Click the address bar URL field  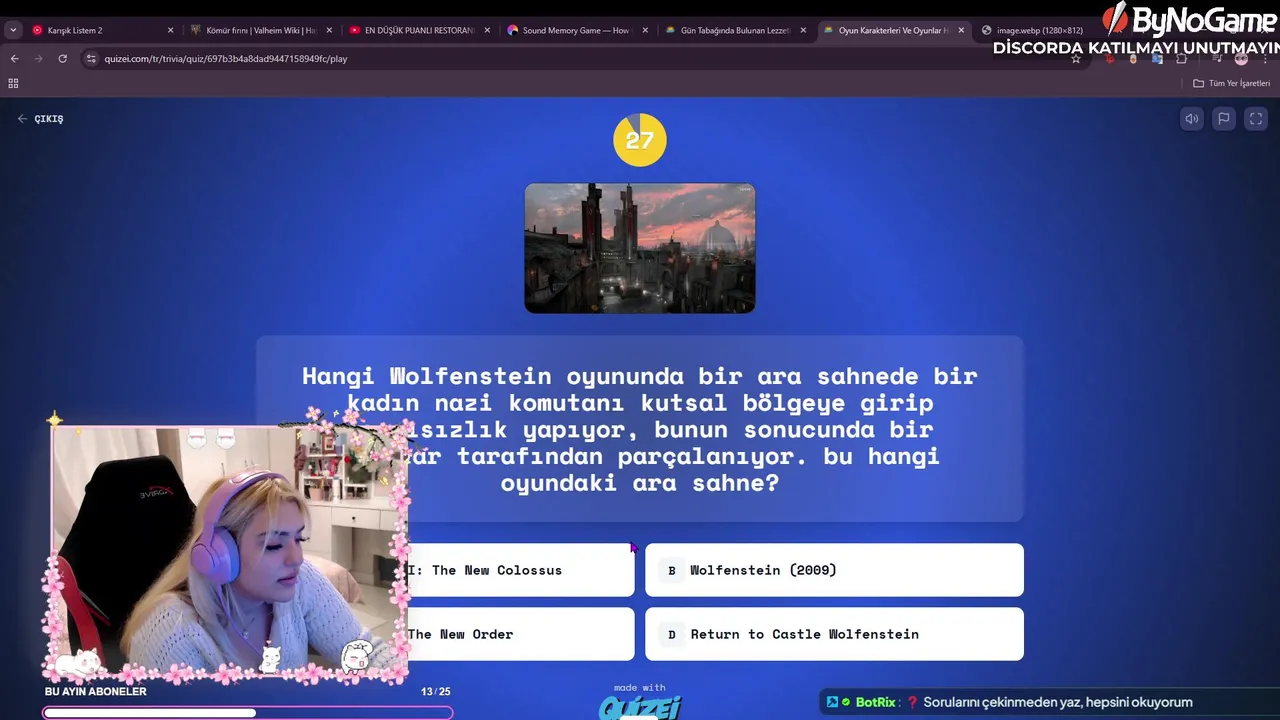pos(580,59)
